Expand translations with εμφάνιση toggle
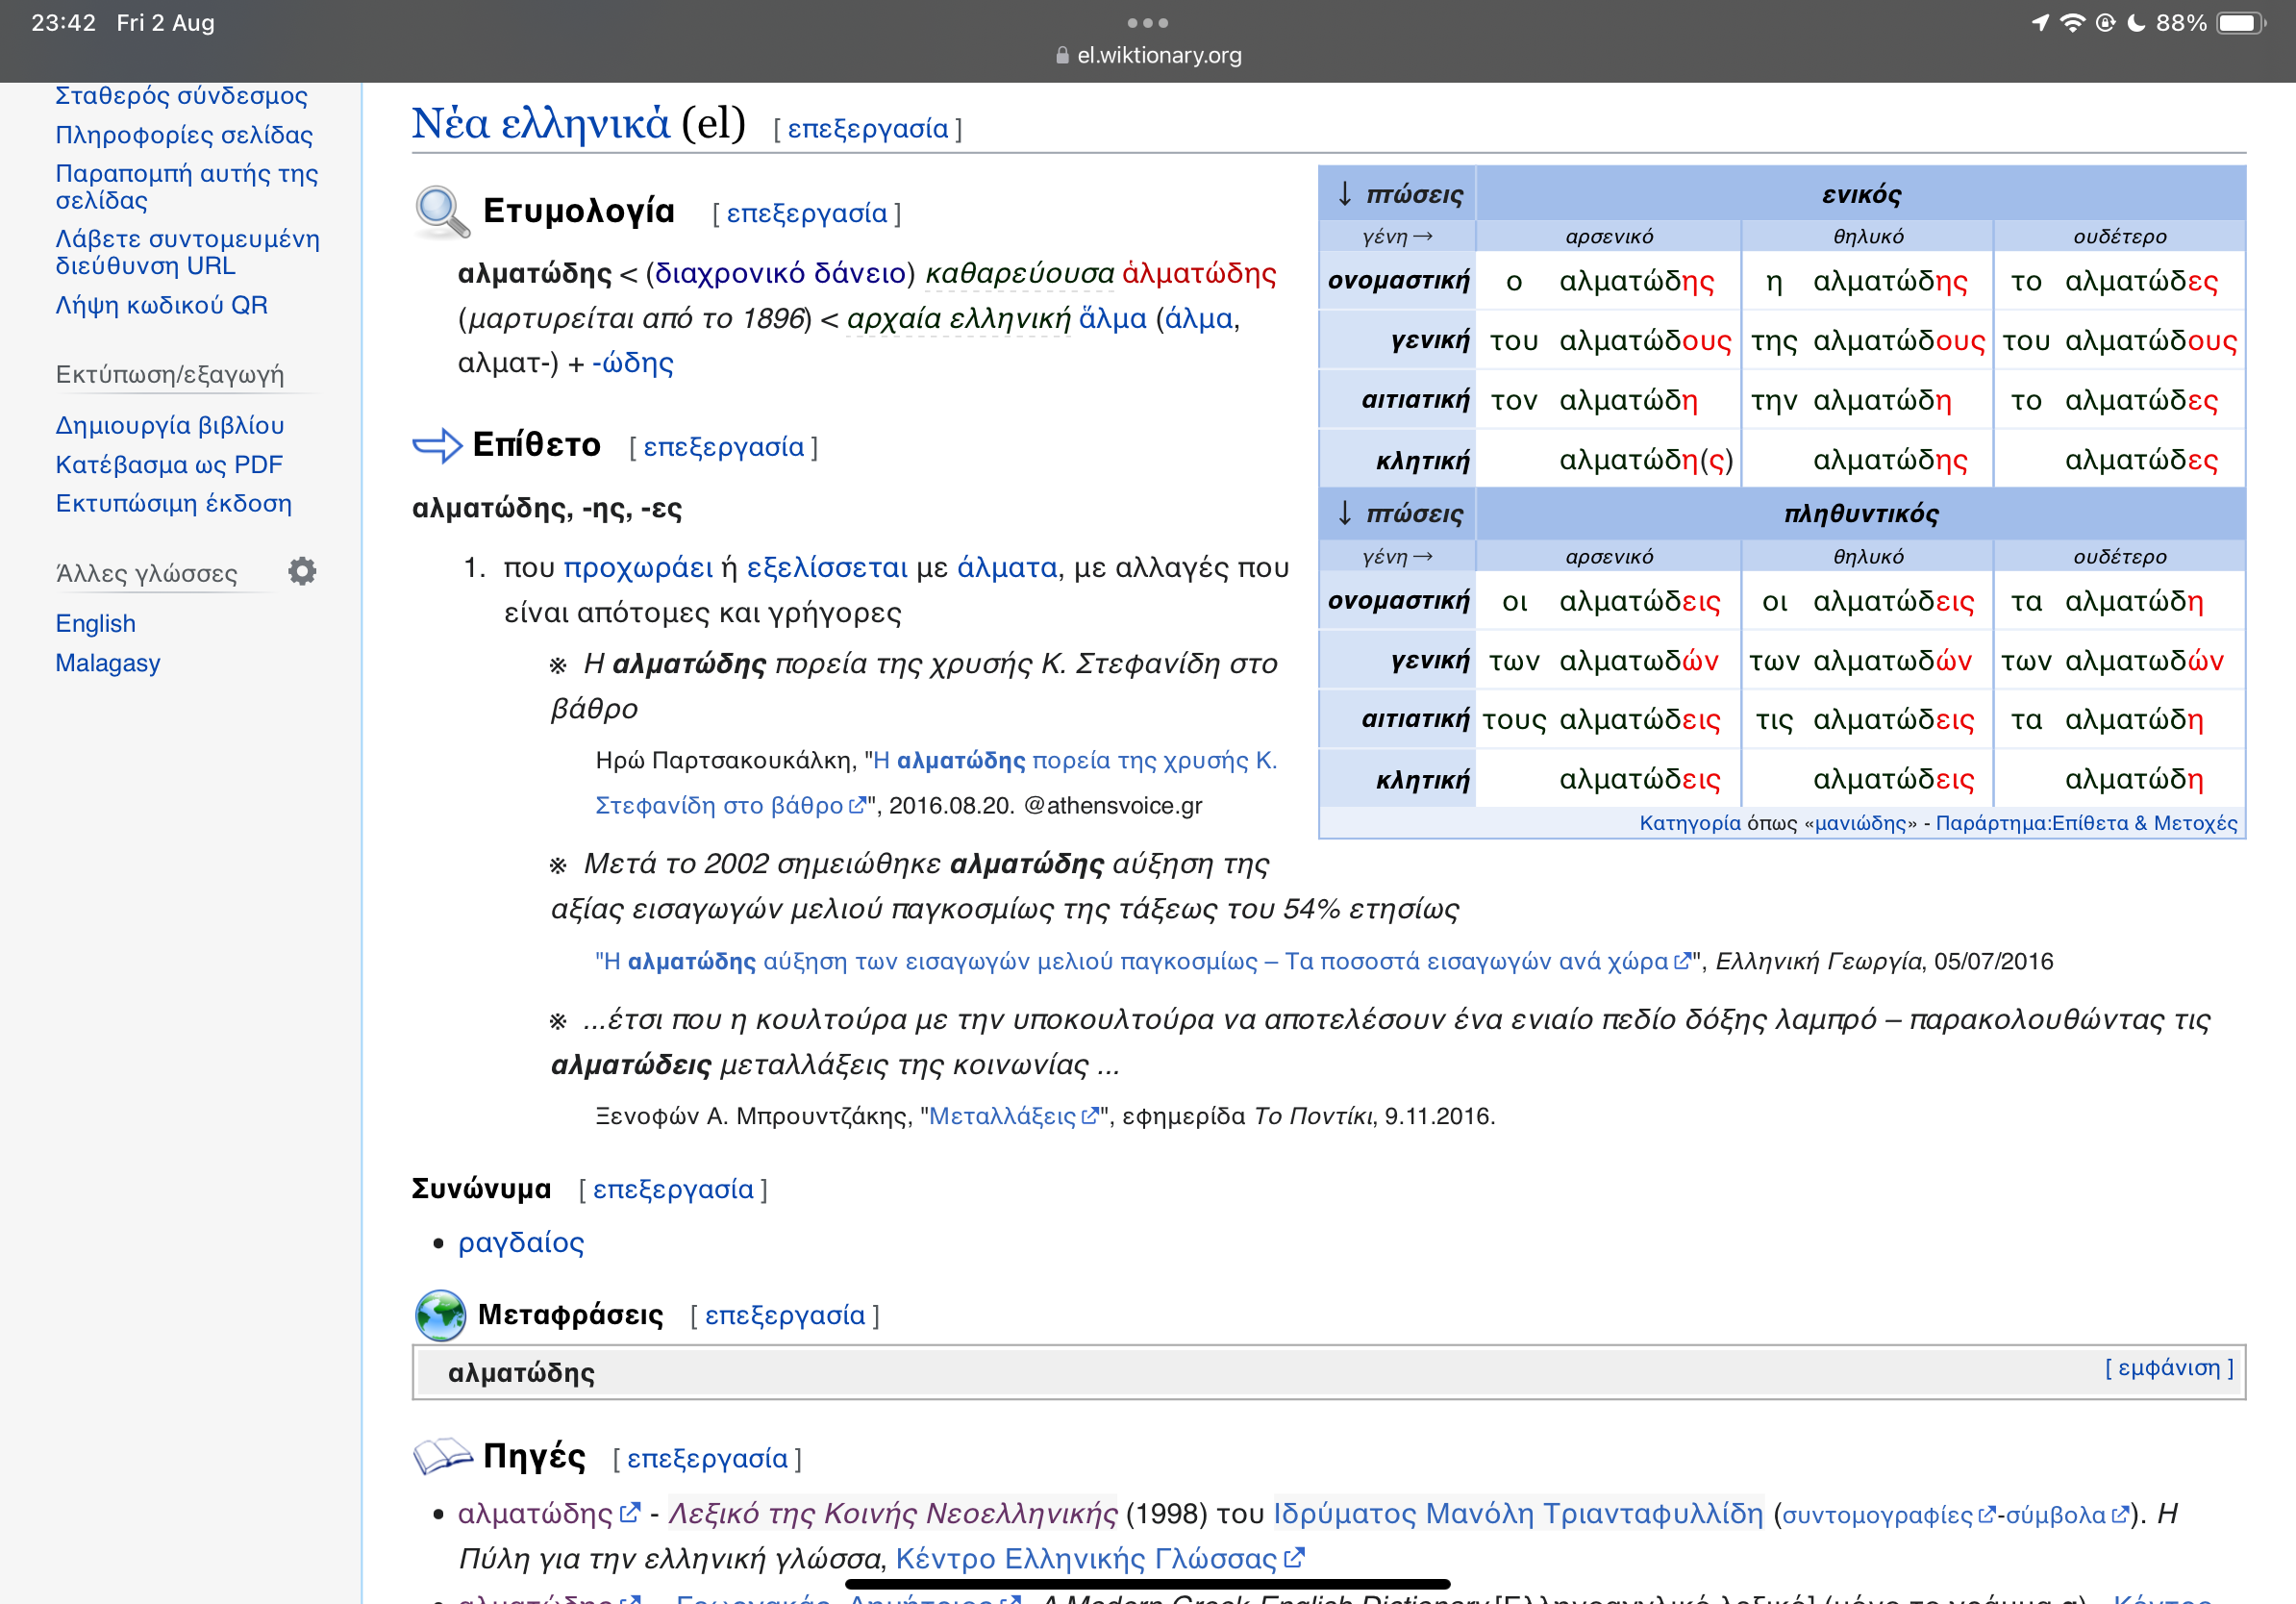Screen dimensions: 2296x1604 pyautogui.click(x=2168, y=1367)
